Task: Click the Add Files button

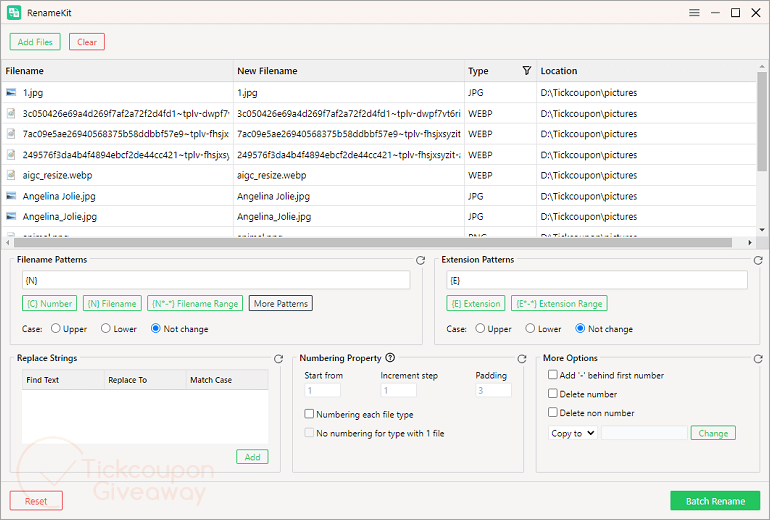Action: tap(35, 42)
